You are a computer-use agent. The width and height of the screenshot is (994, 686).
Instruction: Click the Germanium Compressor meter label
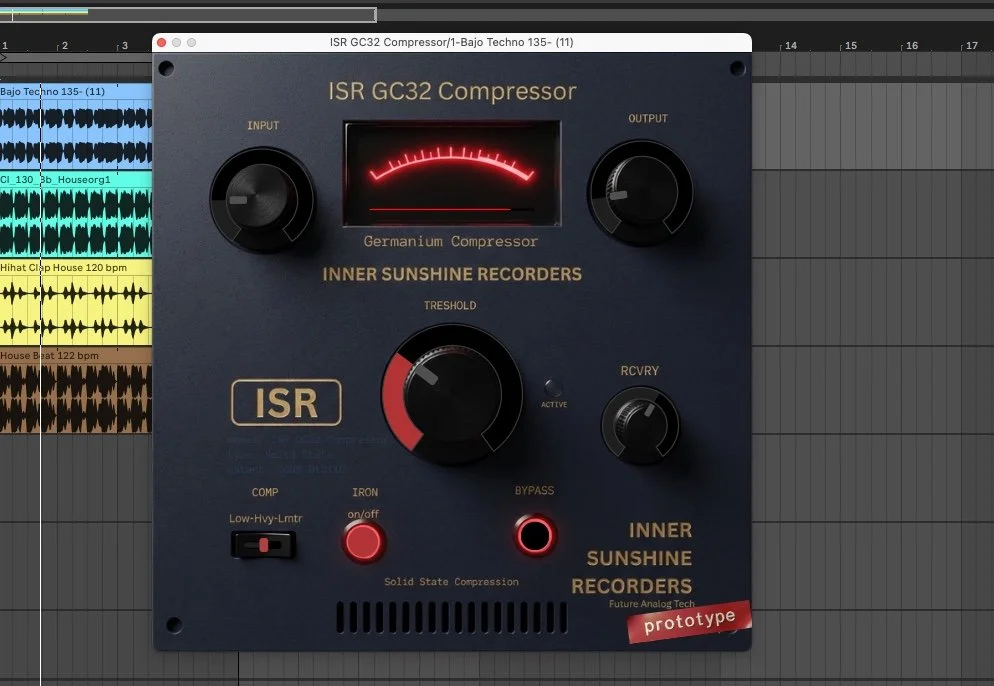tap(450, 241)
